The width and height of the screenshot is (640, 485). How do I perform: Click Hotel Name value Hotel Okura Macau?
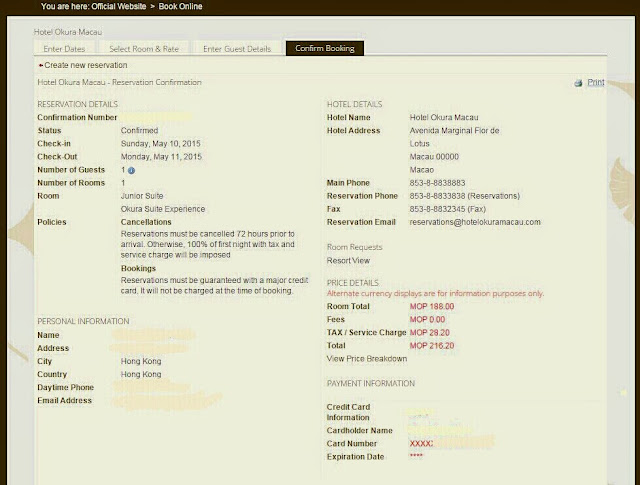pyautogui.click(x=444, y=118)
